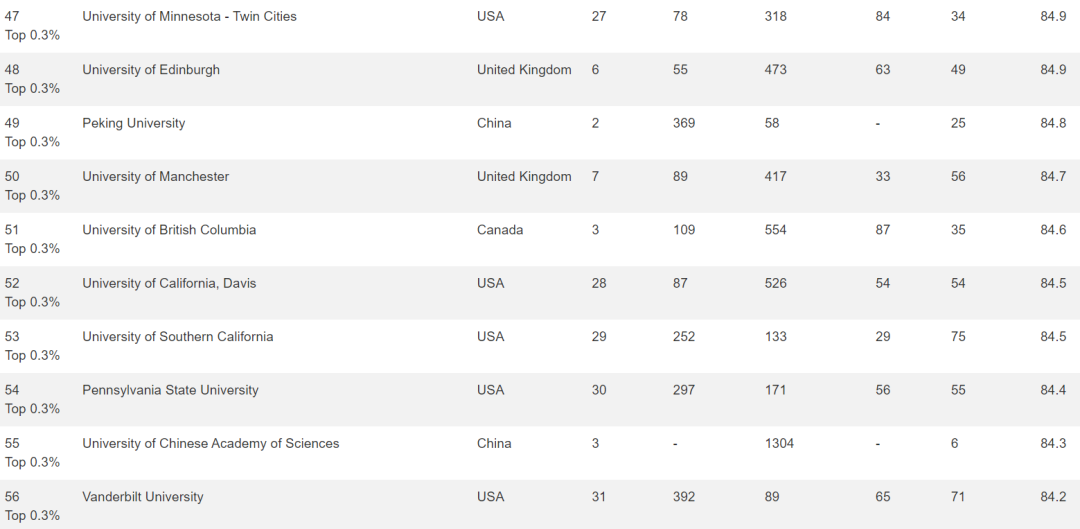Select Pennsylvania State University name
This screenshot has height=529, width=1080.
(170, 390)
